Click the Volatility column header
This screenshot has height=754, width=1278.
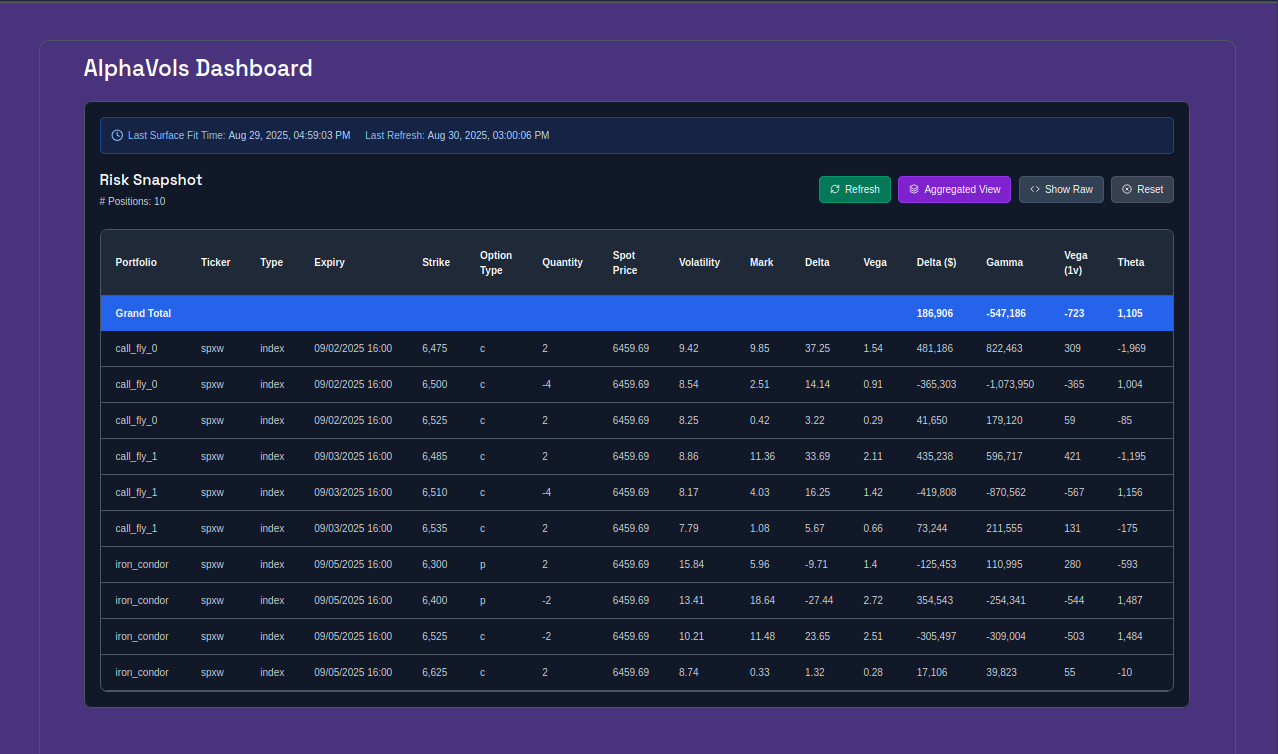[699, 262]
